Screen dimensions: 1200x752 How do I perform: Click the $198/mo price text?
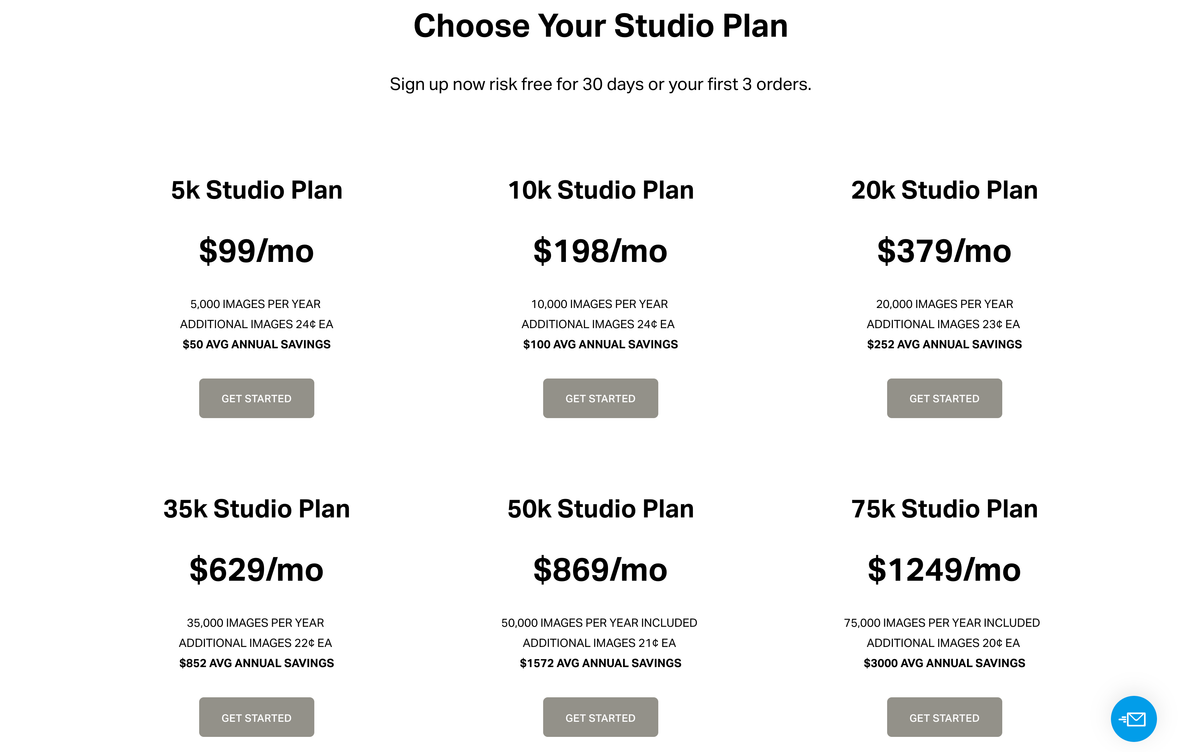pyautogui.click(x=600, y=250)
